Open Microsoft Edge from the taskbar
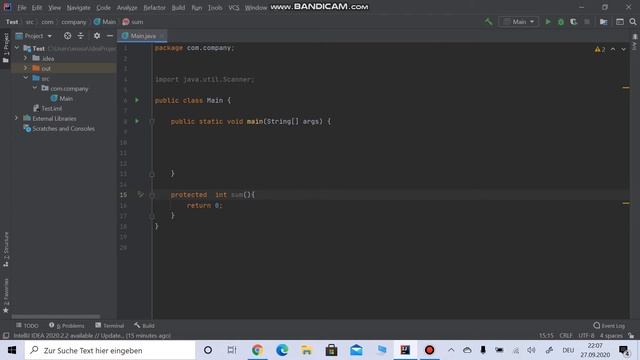 coord(282,350)
